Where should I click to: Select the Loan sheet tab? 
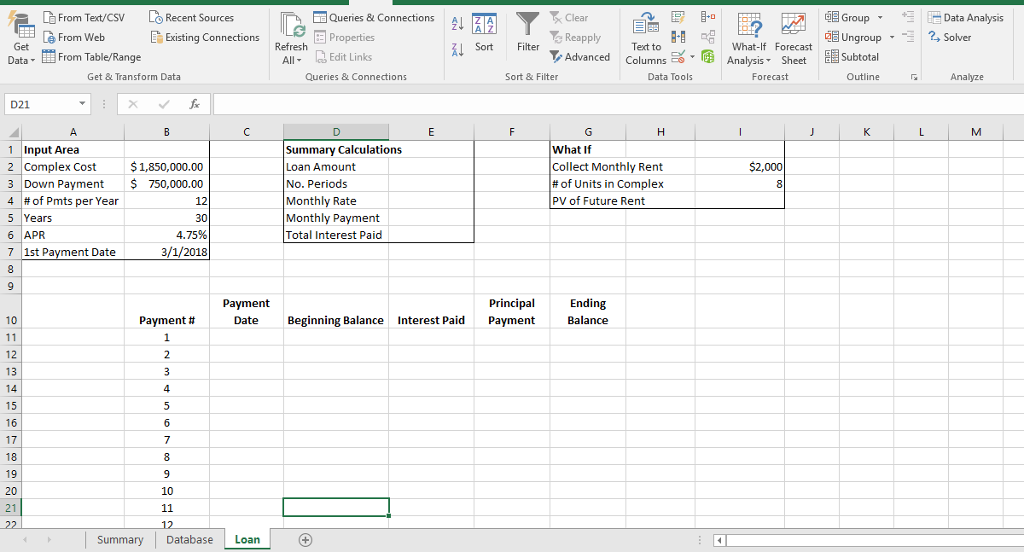[248, 540]
